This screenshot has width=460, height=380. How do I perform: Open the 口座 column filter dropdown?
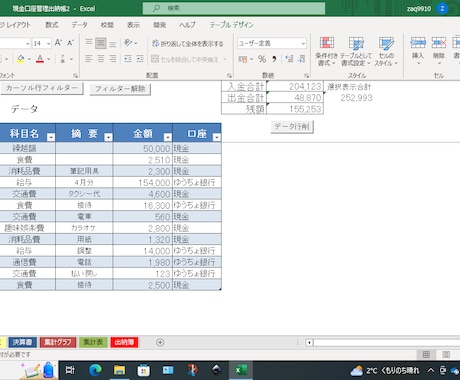pyautogui.click(x=217, y=137)
